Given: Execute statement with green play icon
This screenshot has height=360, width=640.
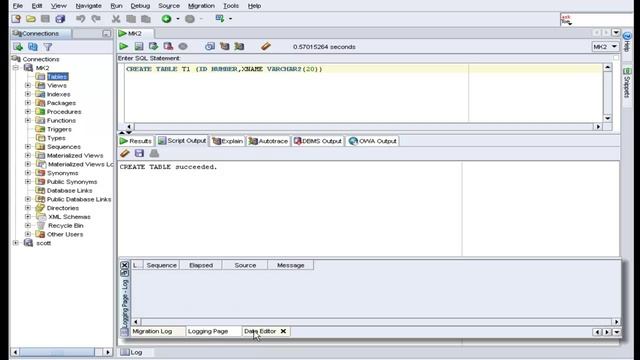Looking at the screenshot, I should coord(124,47).
